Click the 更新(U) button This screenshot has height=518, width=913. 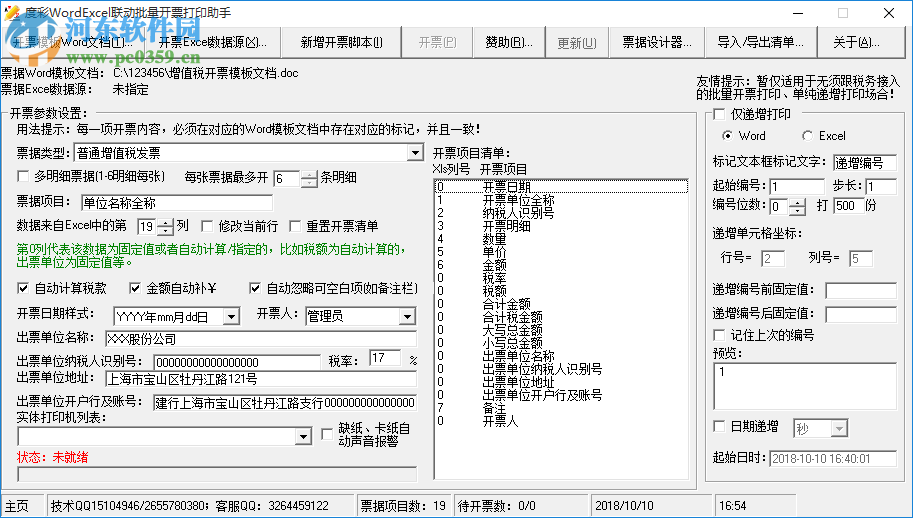(577, 42)
